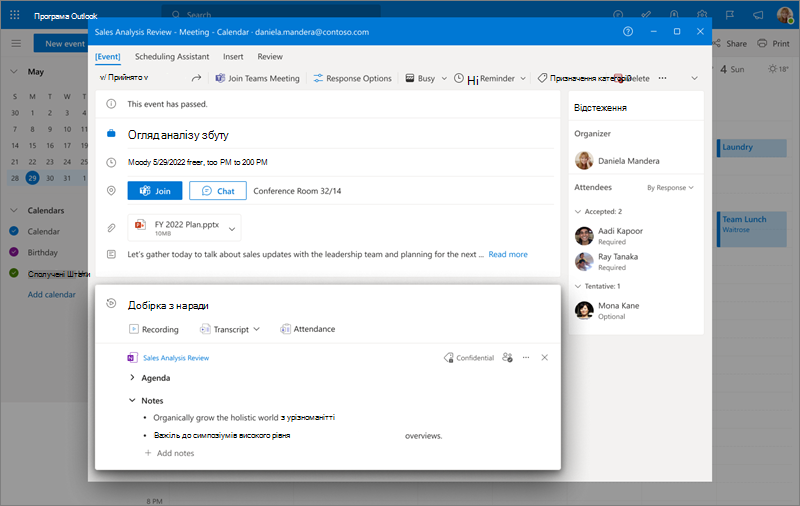The image size is (800, 506).
Task: Open the Team Lunch calendar event
Action: 752,229
